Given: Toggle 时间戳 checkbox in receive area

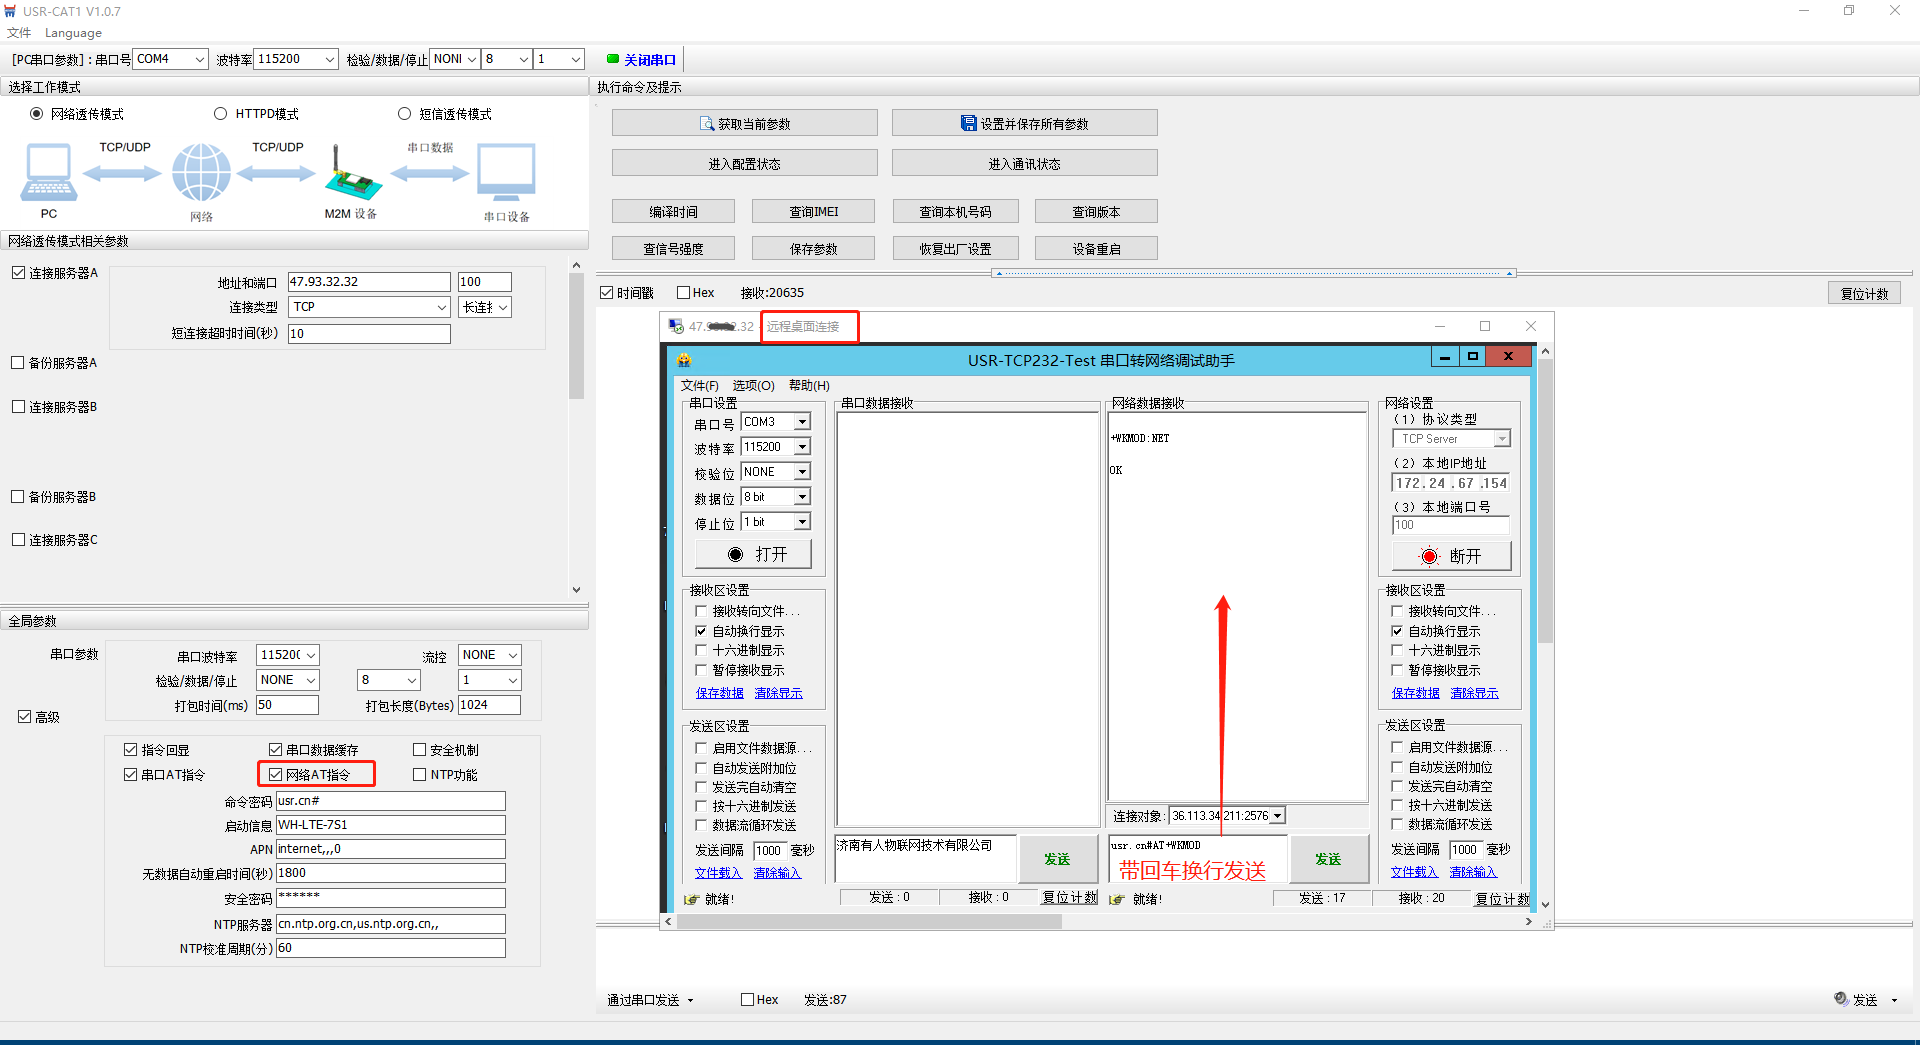Looking at the screenshot, I should [607, 292].
